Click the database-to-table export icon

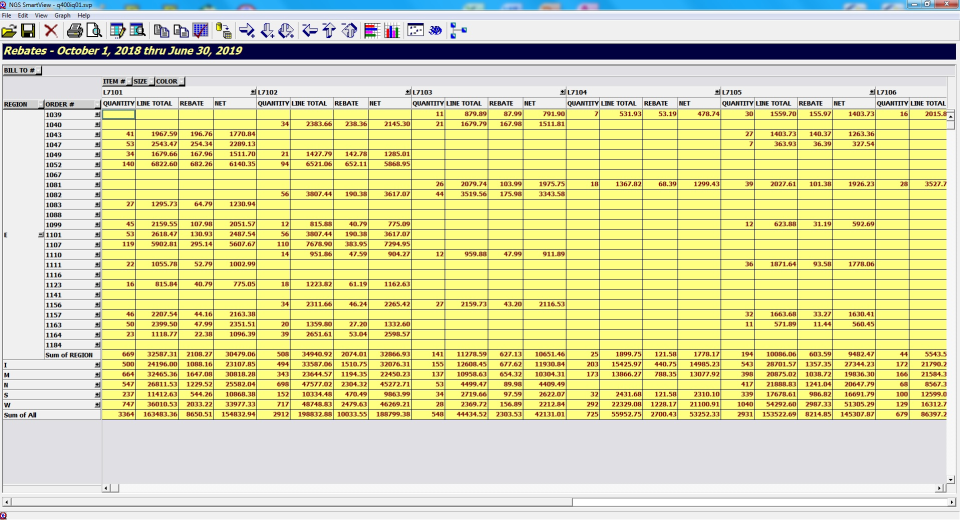(x=224, y=31)
